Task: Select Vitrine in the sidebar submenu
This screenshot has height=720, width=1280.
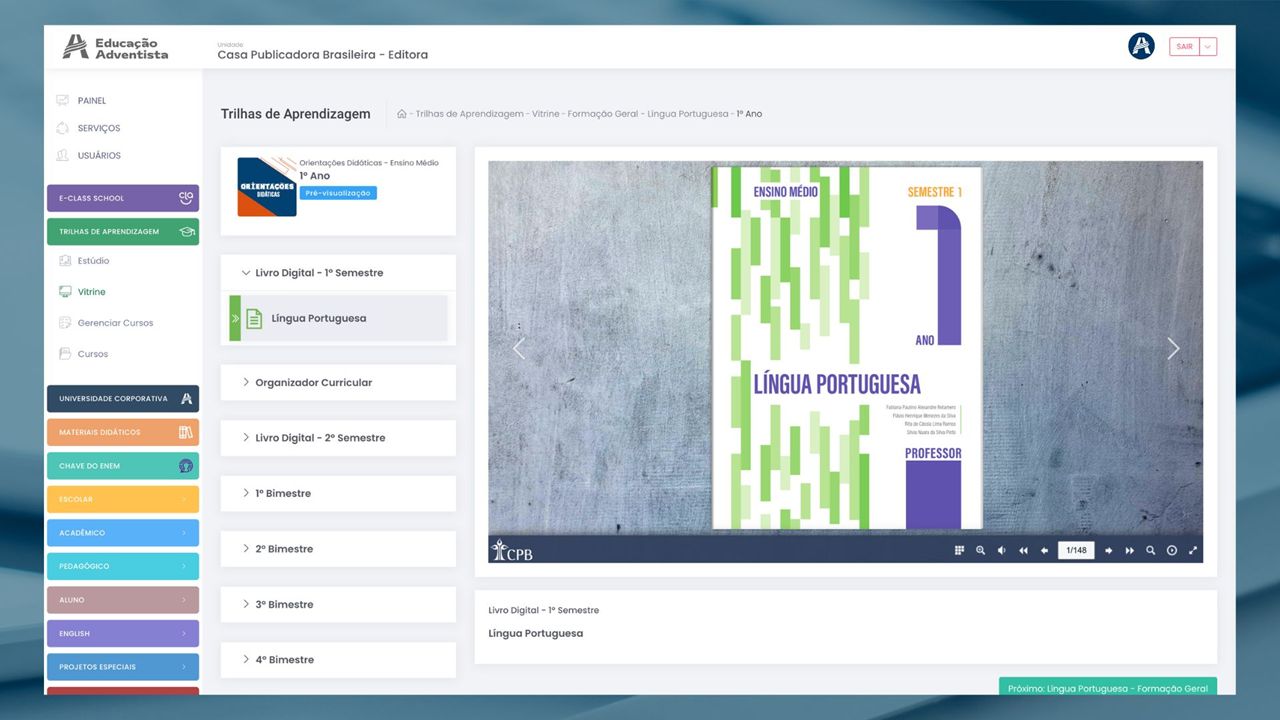Action: point(91,292)
